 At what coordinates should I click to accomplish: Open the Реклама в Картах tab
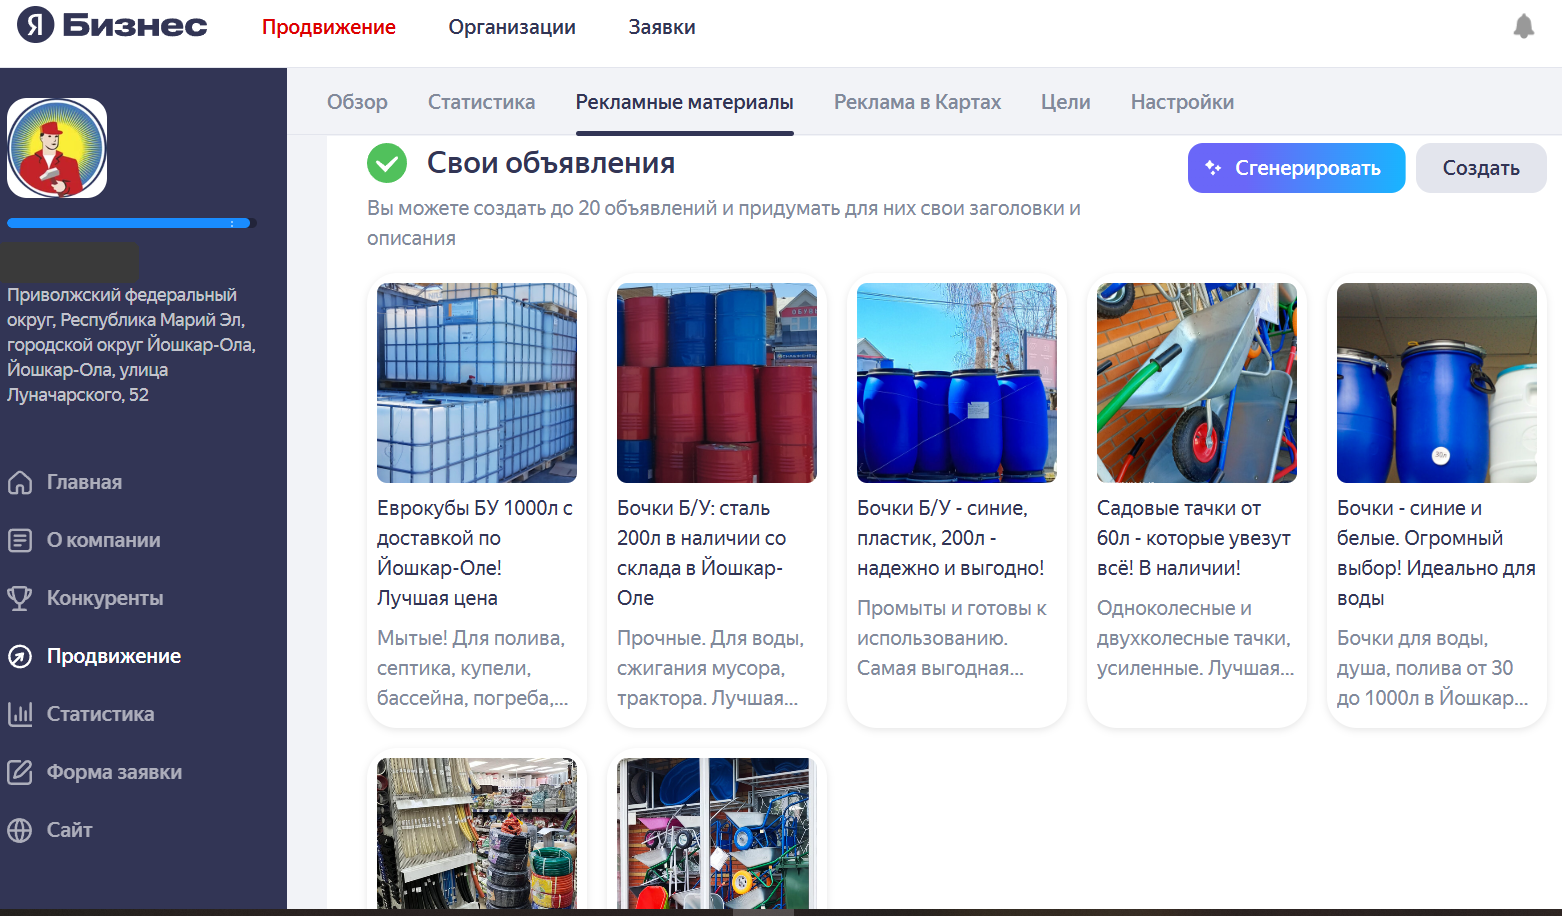pyautogui.click(x=917, y=102)
